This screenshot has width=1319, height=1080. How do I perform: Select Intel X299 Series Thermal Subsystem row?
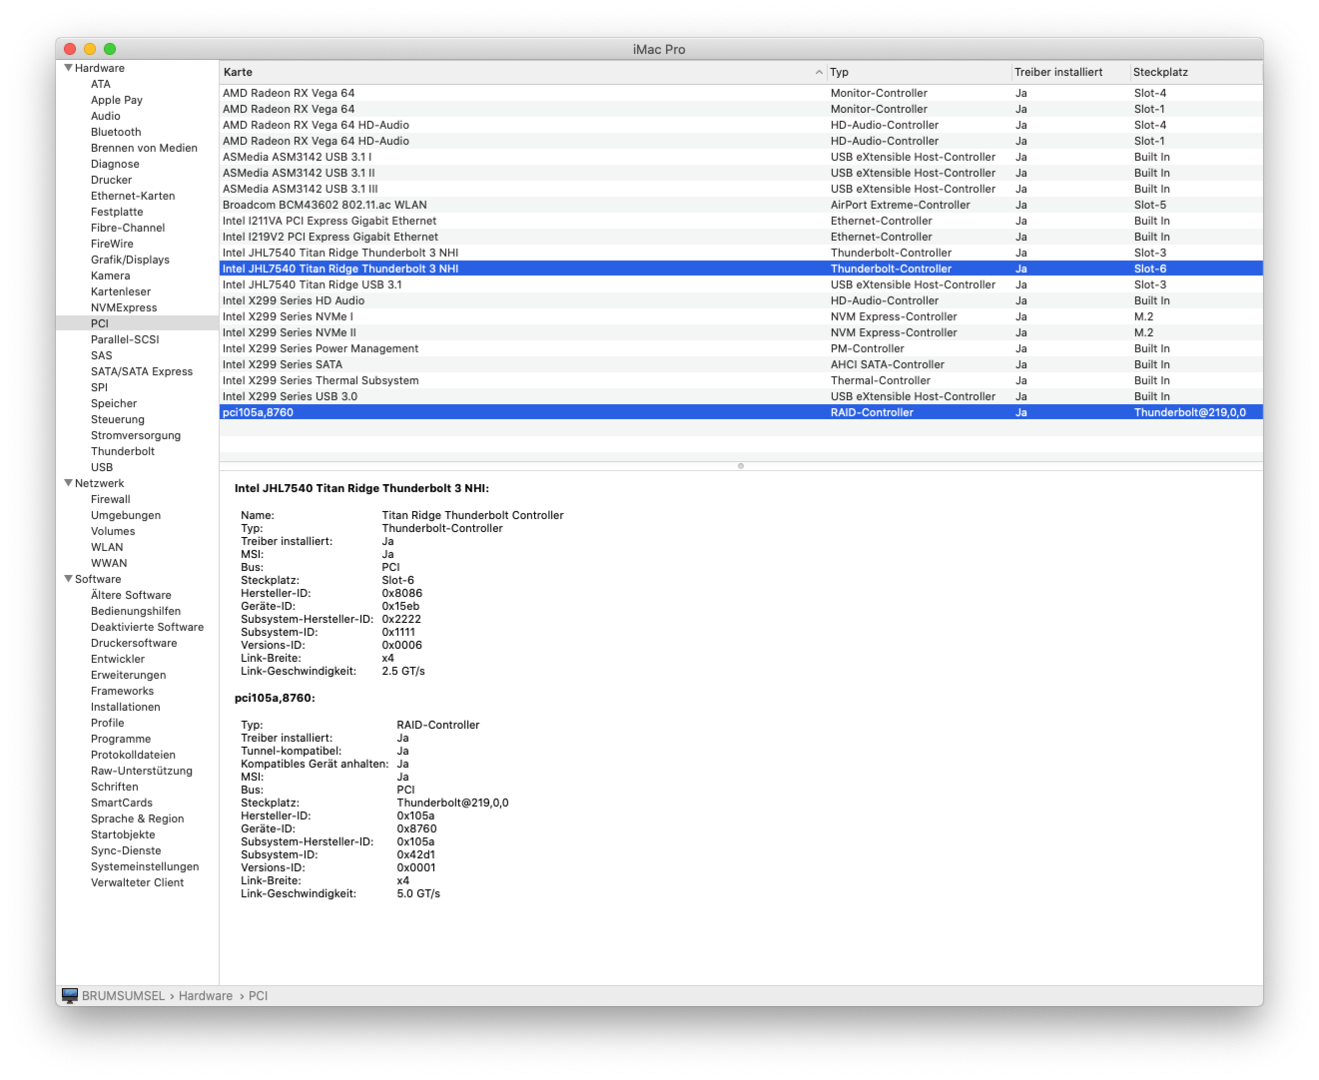coord(741,381)
